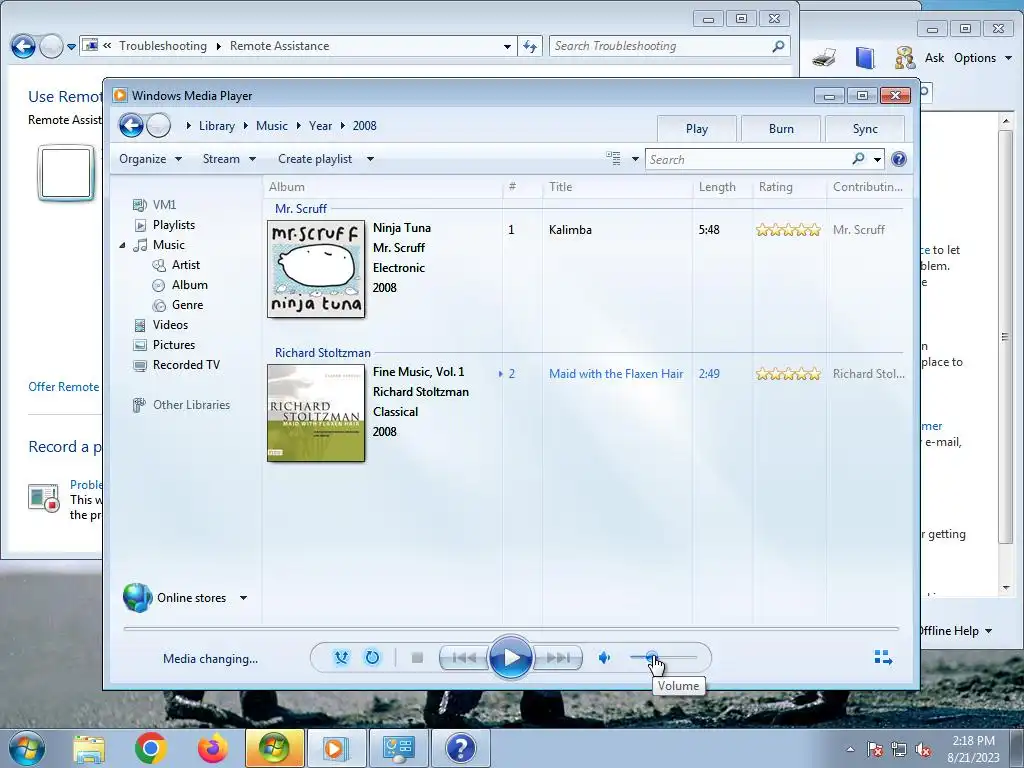Switch to Now Playing view
Screen dimensions: 1024x768
(x=883, y=657)
